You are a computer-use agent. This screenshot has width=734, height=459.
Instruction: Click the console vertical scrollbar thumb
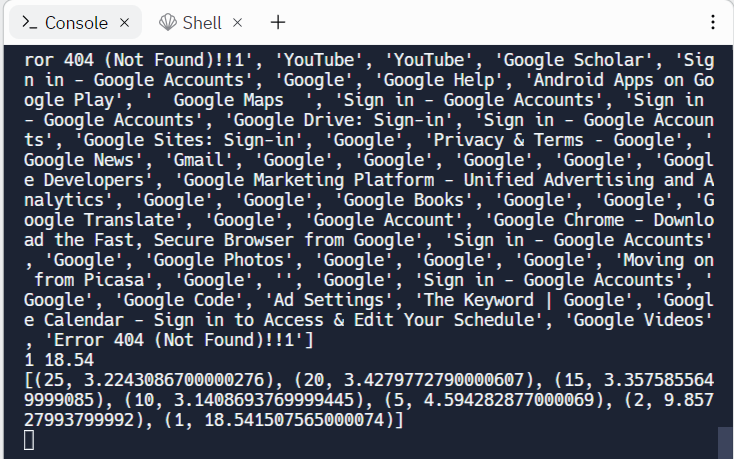[724, 441]
